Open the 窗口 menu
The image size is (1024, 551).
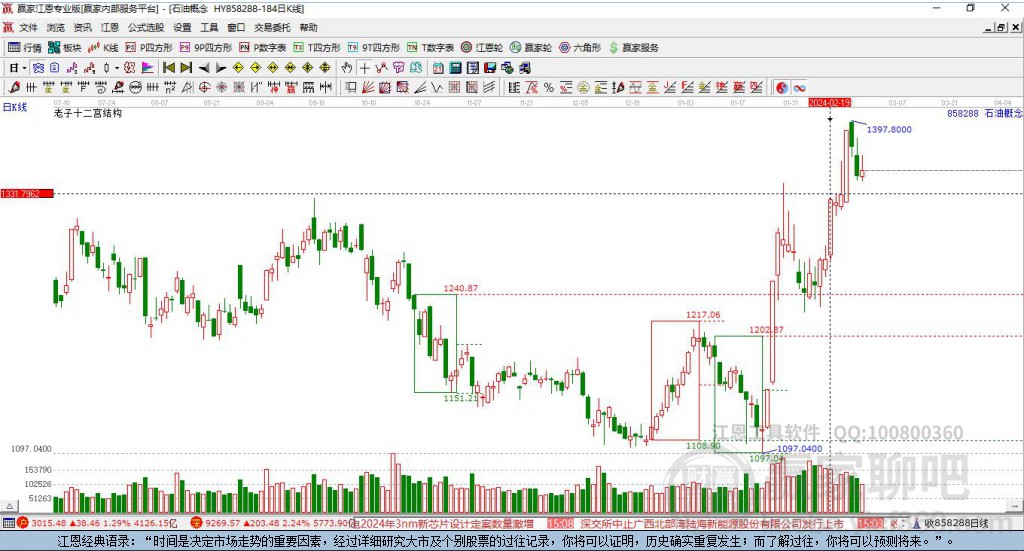tap(236, 27)
